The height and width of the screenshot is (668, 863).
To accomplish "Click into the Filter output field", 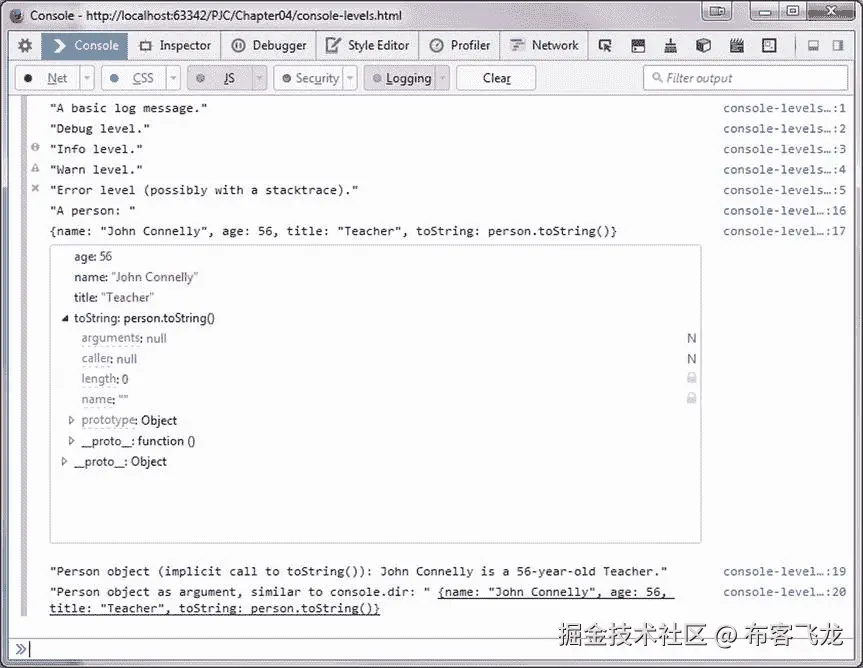I will click(x=746, y=78).
